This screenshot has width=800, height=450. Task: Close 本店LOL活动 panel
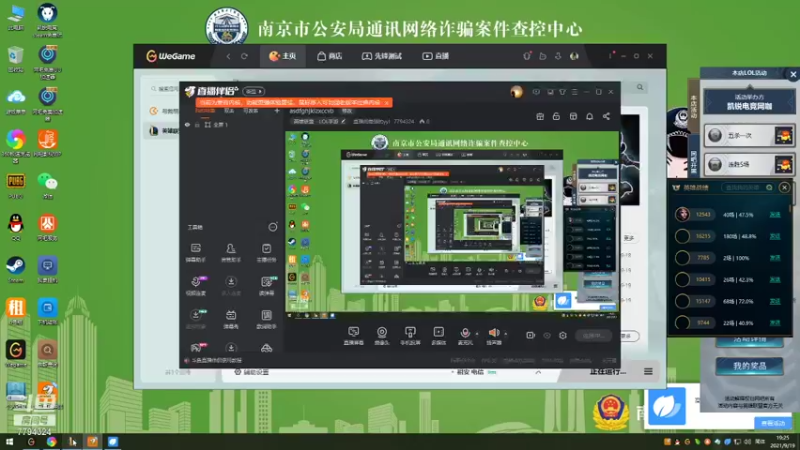[x=793, y=74]
